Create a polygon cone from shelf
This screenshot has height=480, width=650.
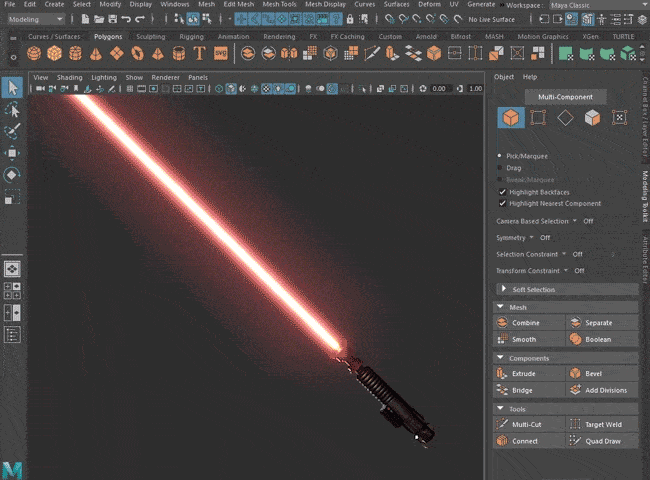coord(96,54)
